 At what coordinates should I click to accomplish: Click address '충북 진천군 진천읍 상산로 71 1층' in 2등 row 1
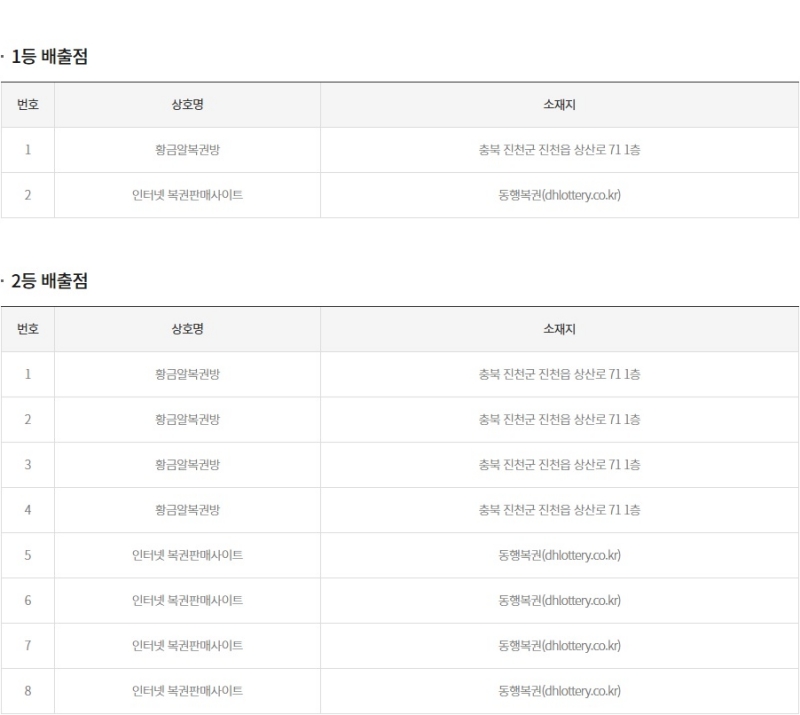559,374
